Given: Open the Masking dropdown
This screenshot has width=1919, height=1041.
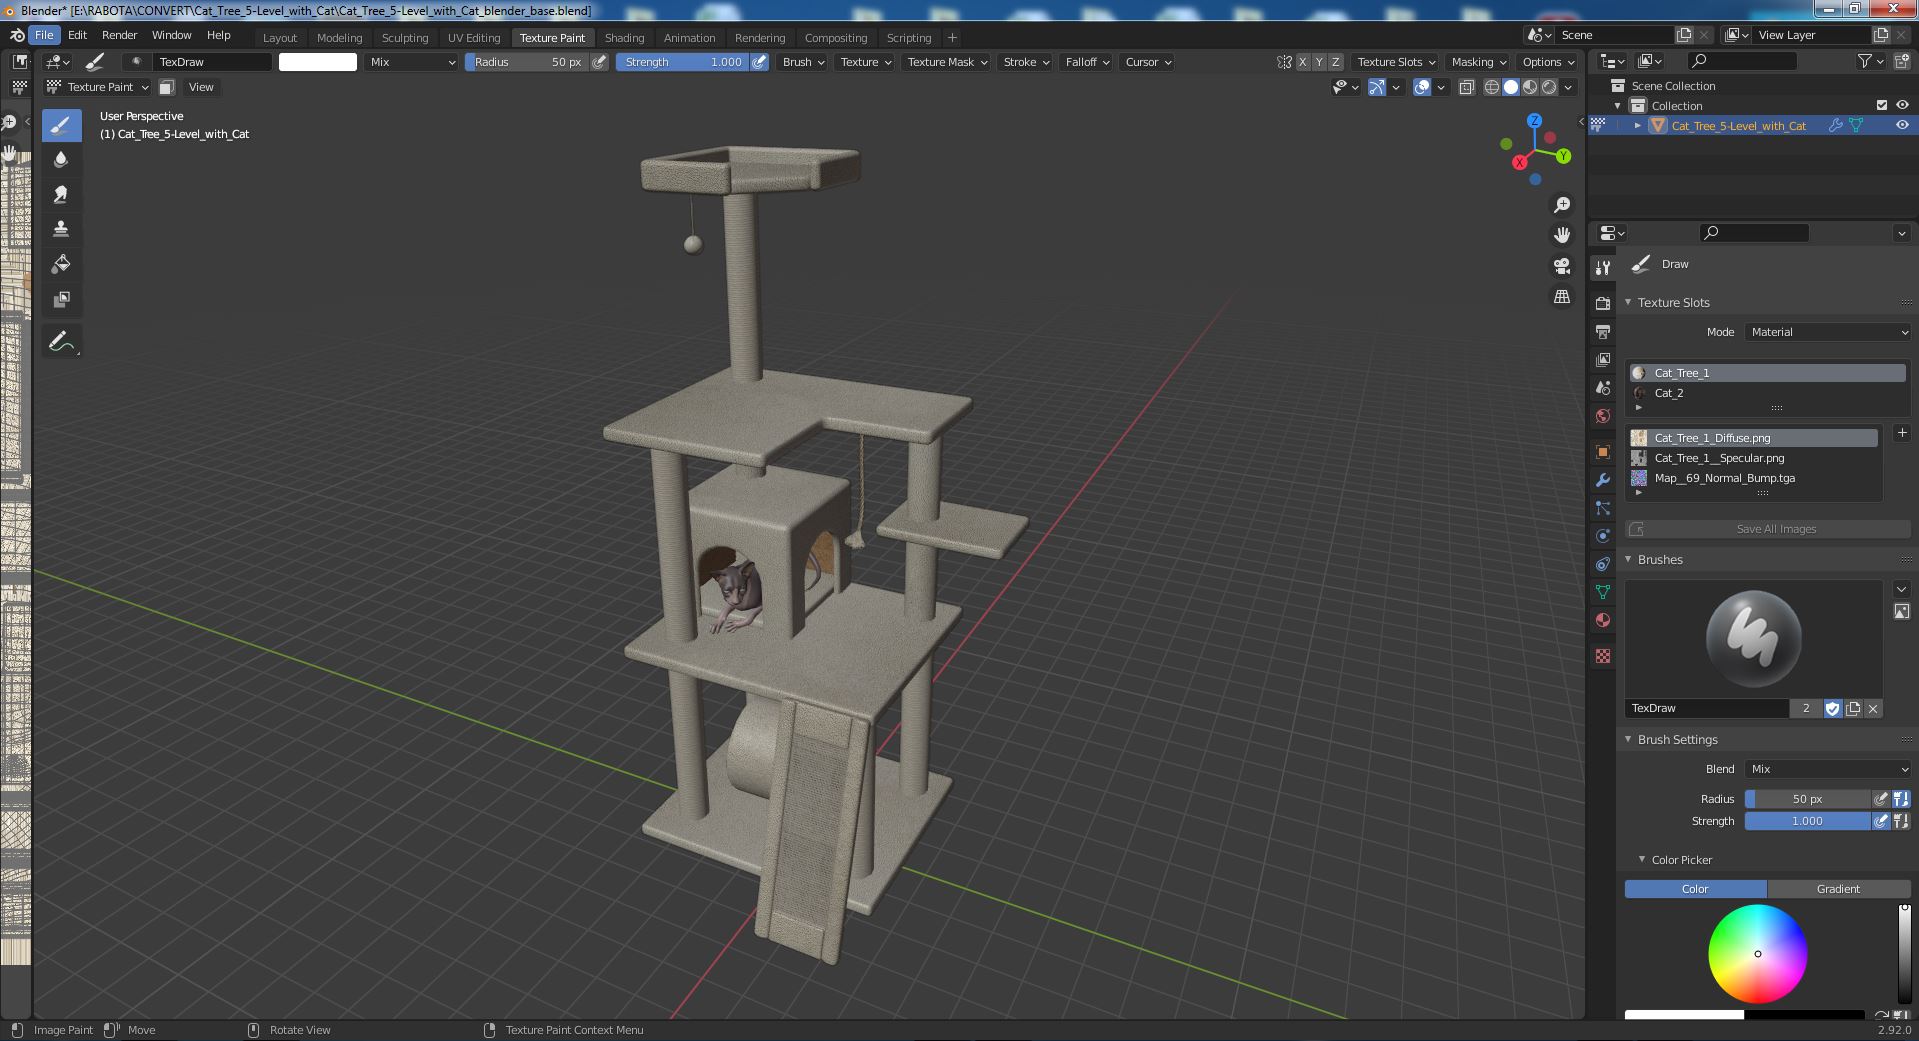Looking at the screenshot, I should pyautogui.click(x=1478, y=62).
